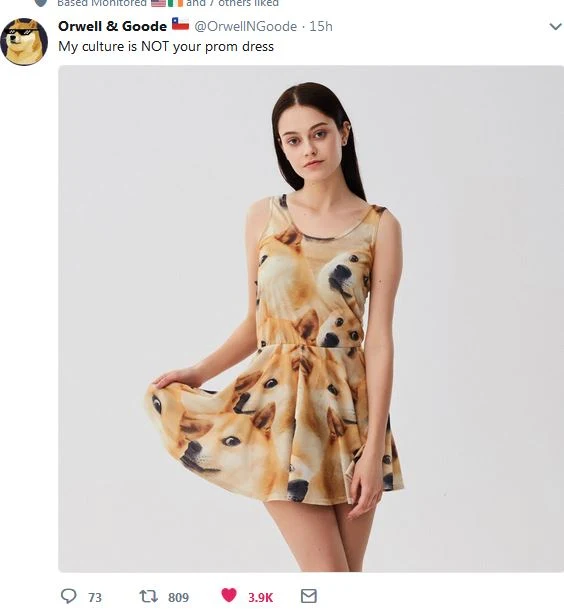
Task: Retweet this post with the arrows icon
Action: 148,596
